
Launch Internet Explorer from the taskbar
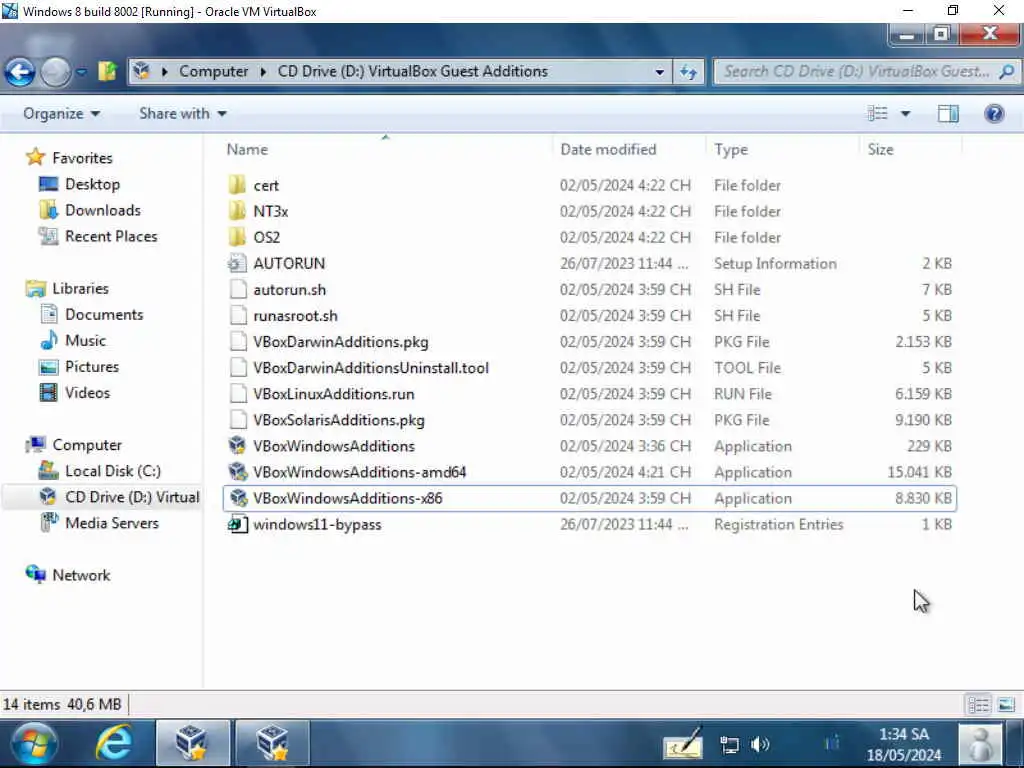click(x=114, y=744)
